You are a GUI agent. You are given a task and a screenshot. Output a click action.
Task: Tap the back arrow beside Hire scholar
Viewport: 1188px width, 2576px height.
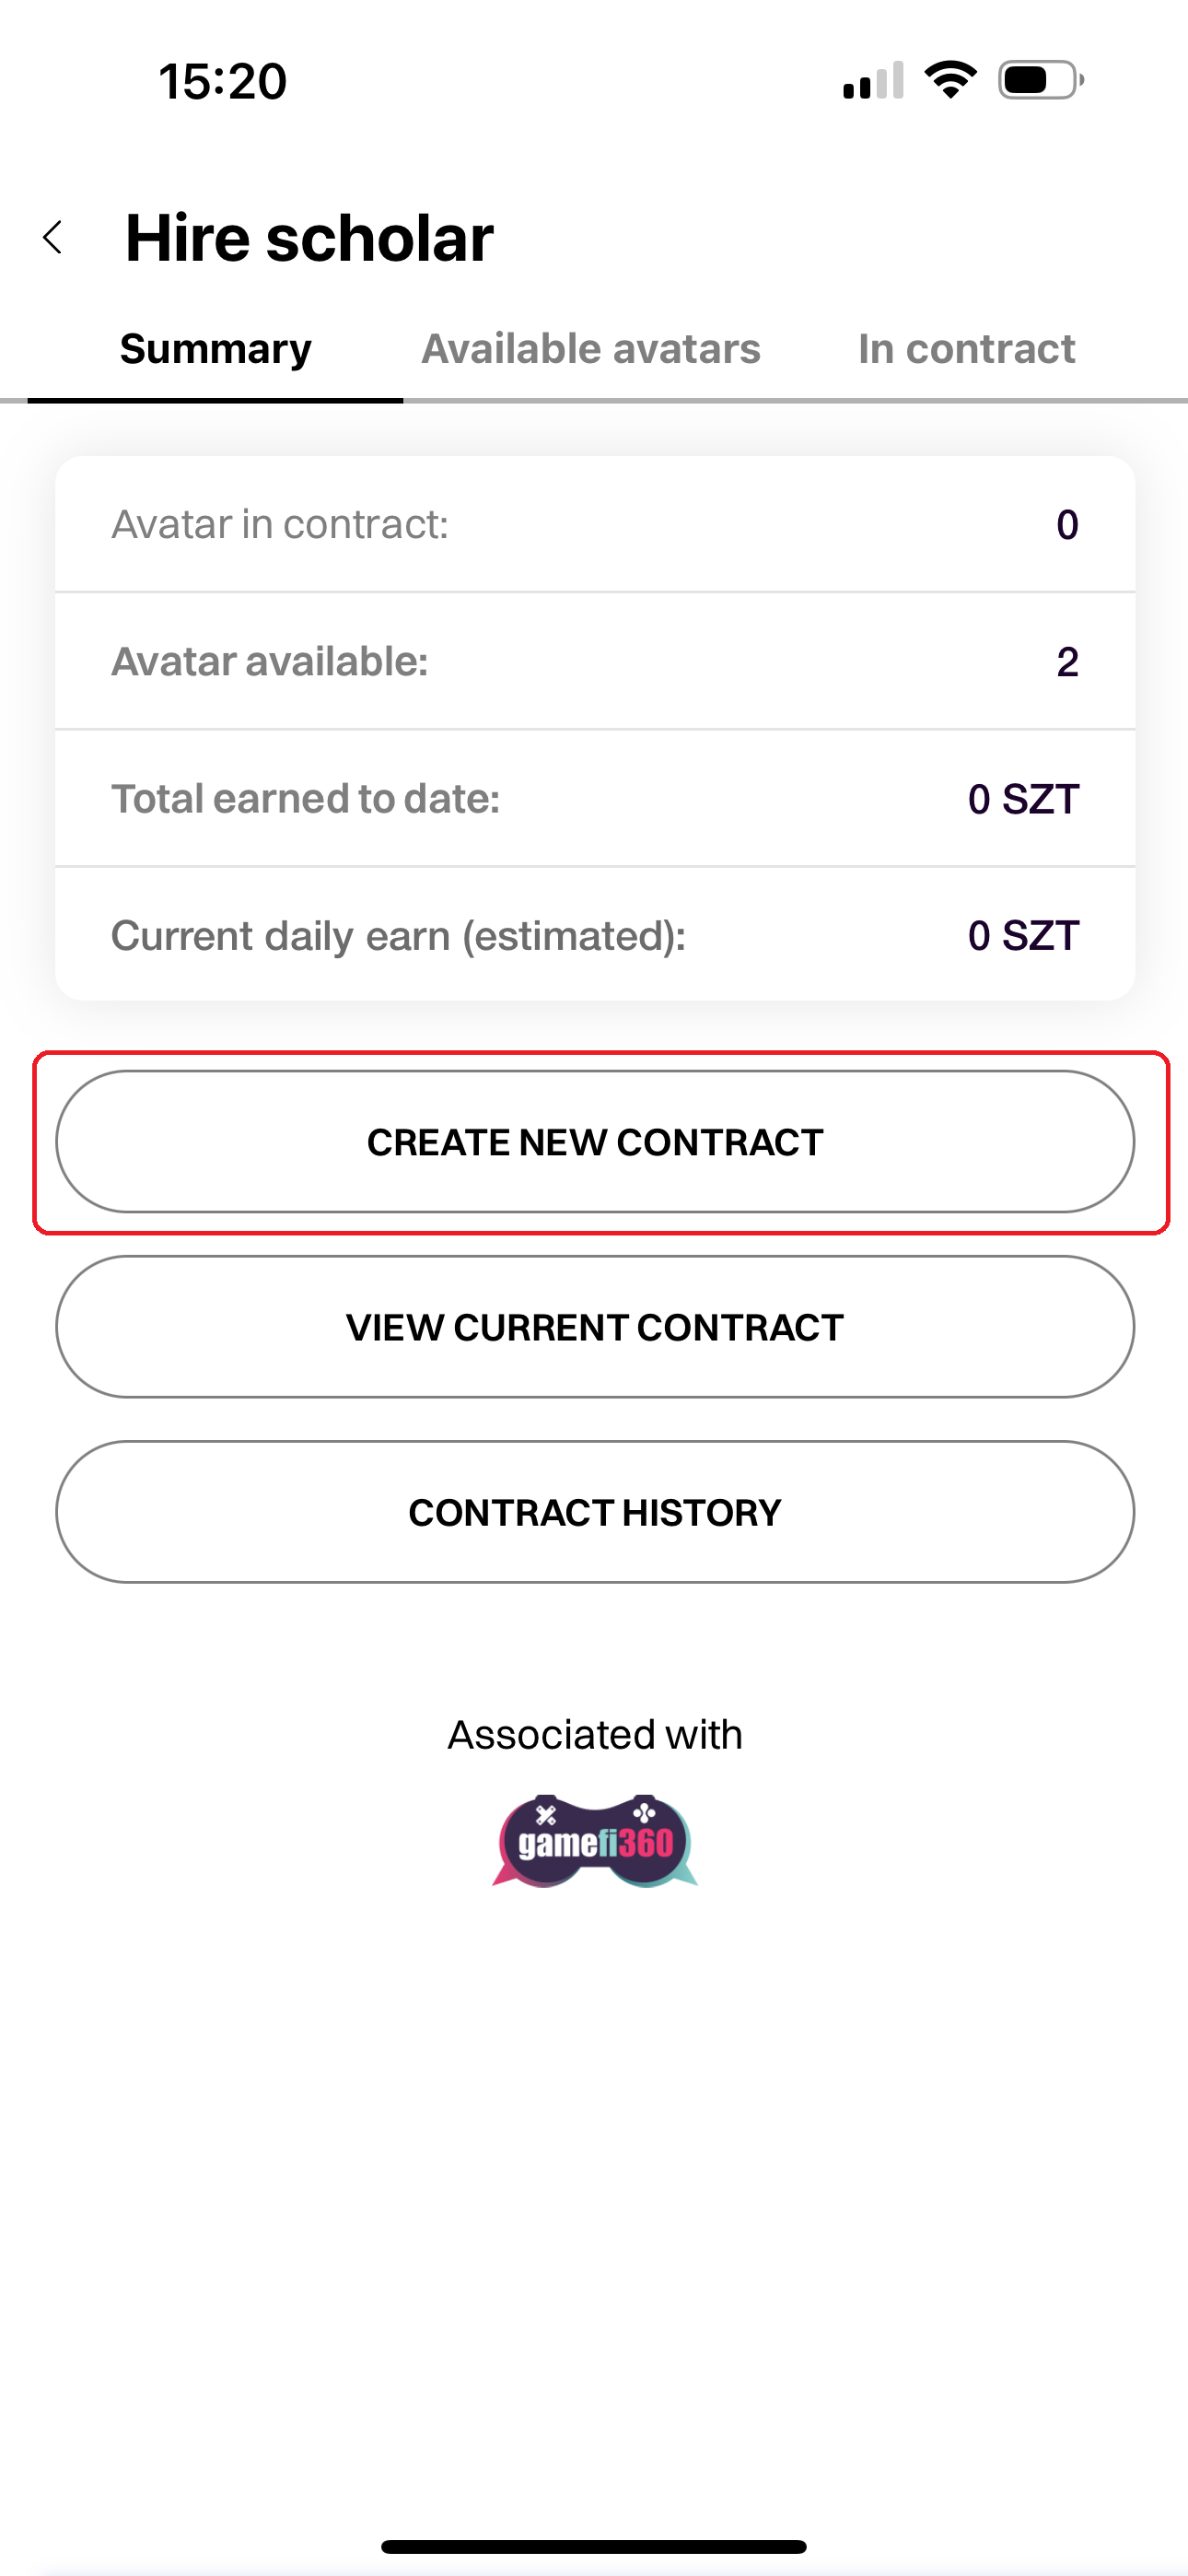pos(53,238)
